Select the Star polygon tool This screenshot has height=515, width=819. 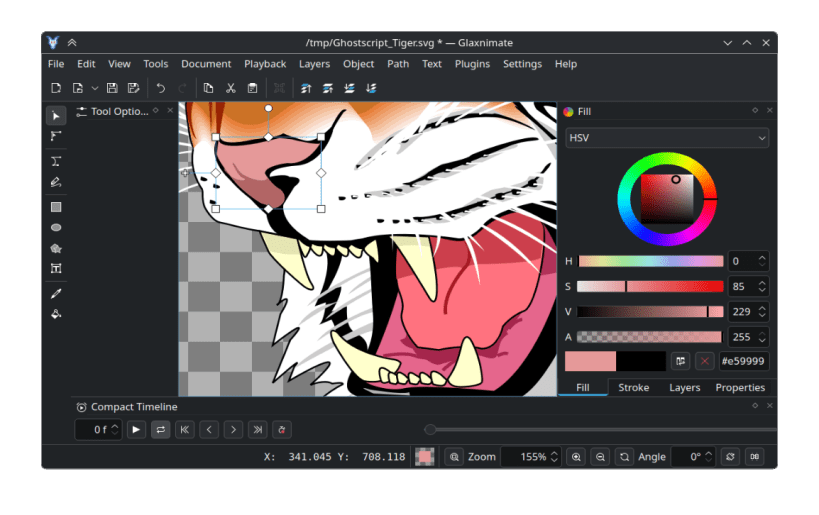[x=56, y=249]
